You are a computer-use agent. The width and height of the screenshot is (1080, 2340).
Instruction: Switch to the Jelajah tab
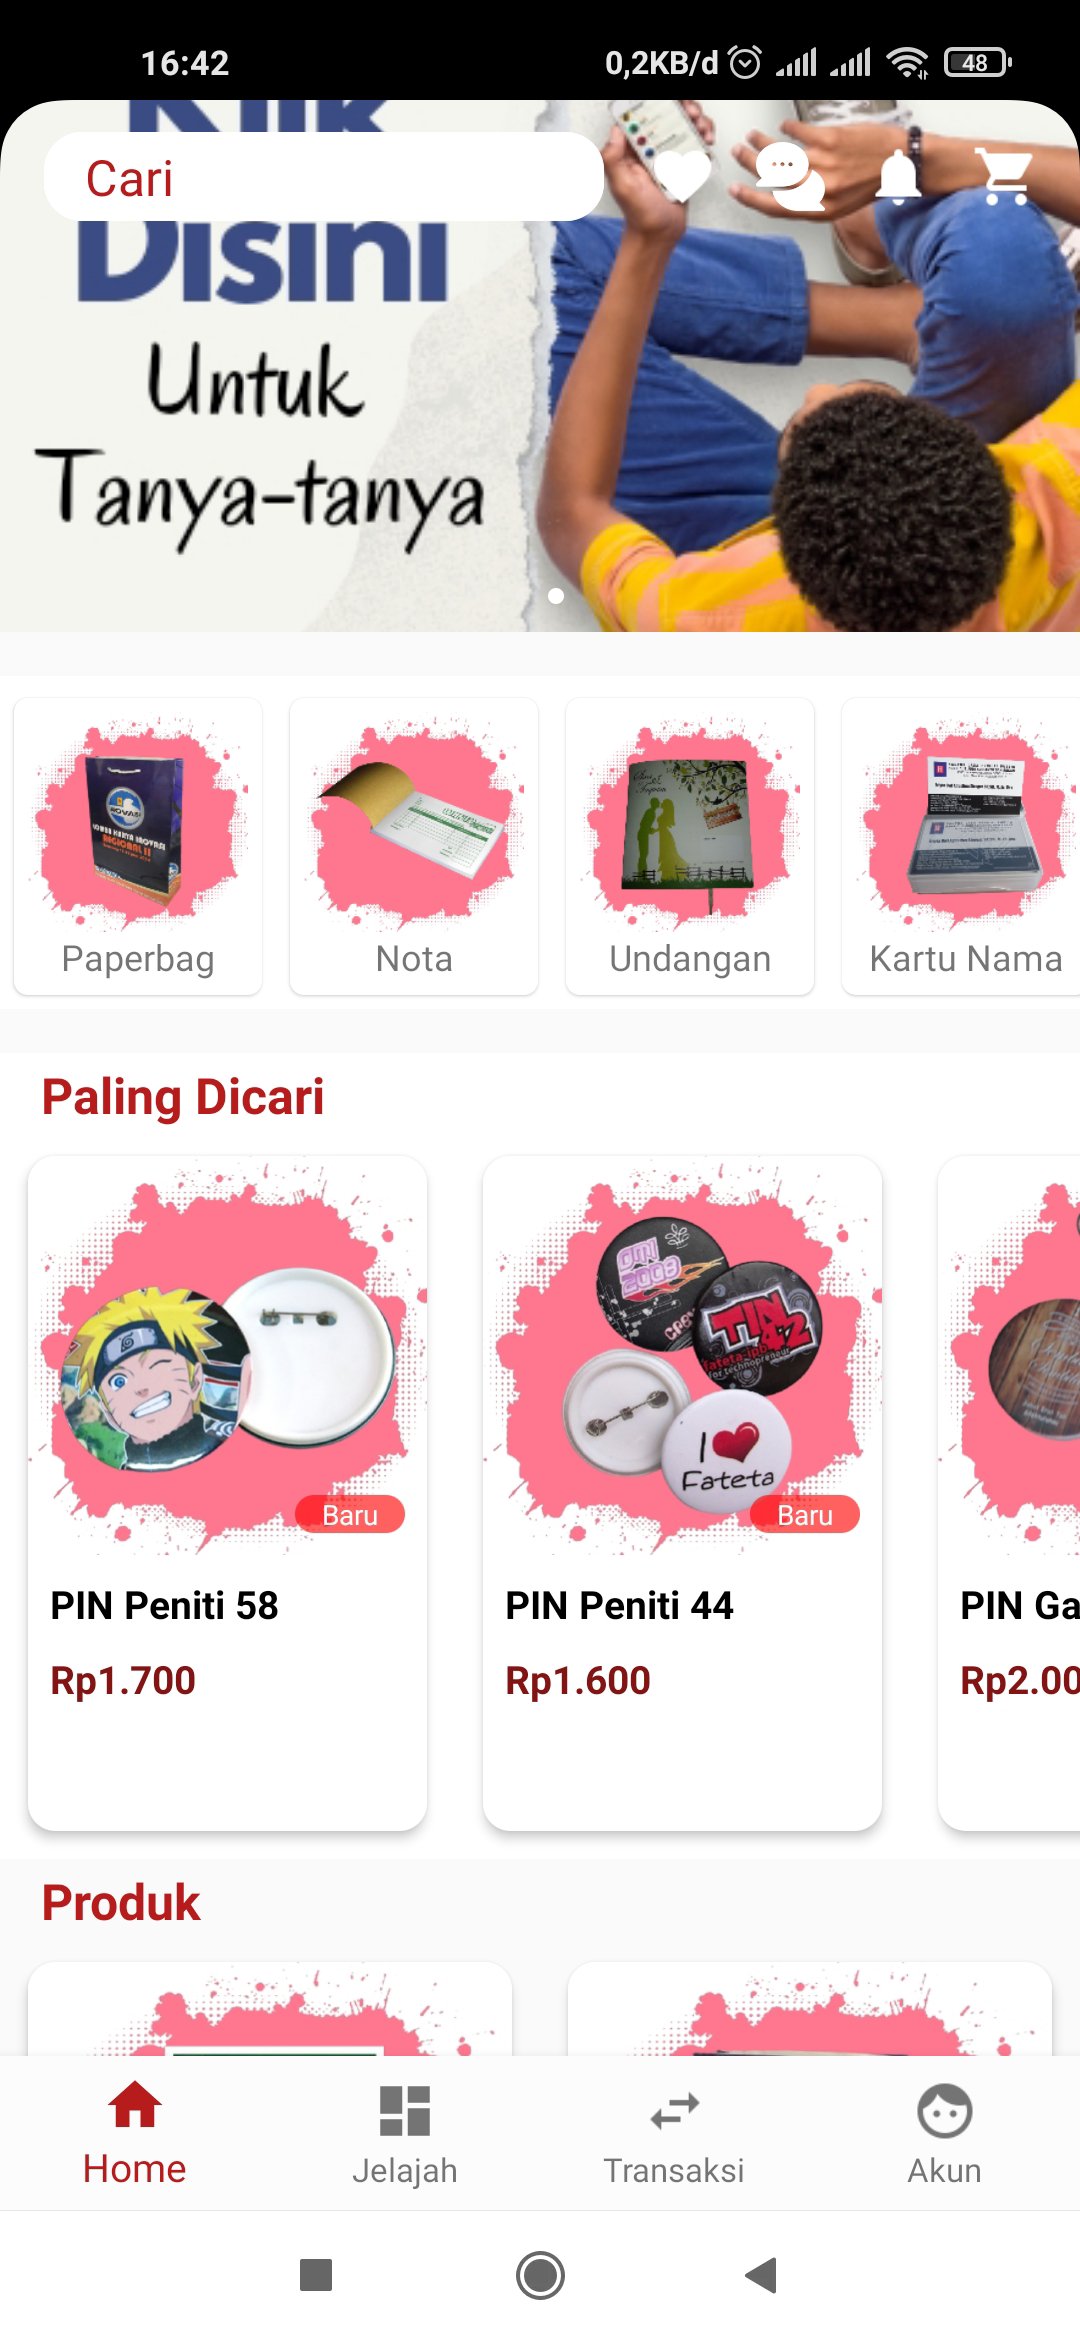point(405,2135)
